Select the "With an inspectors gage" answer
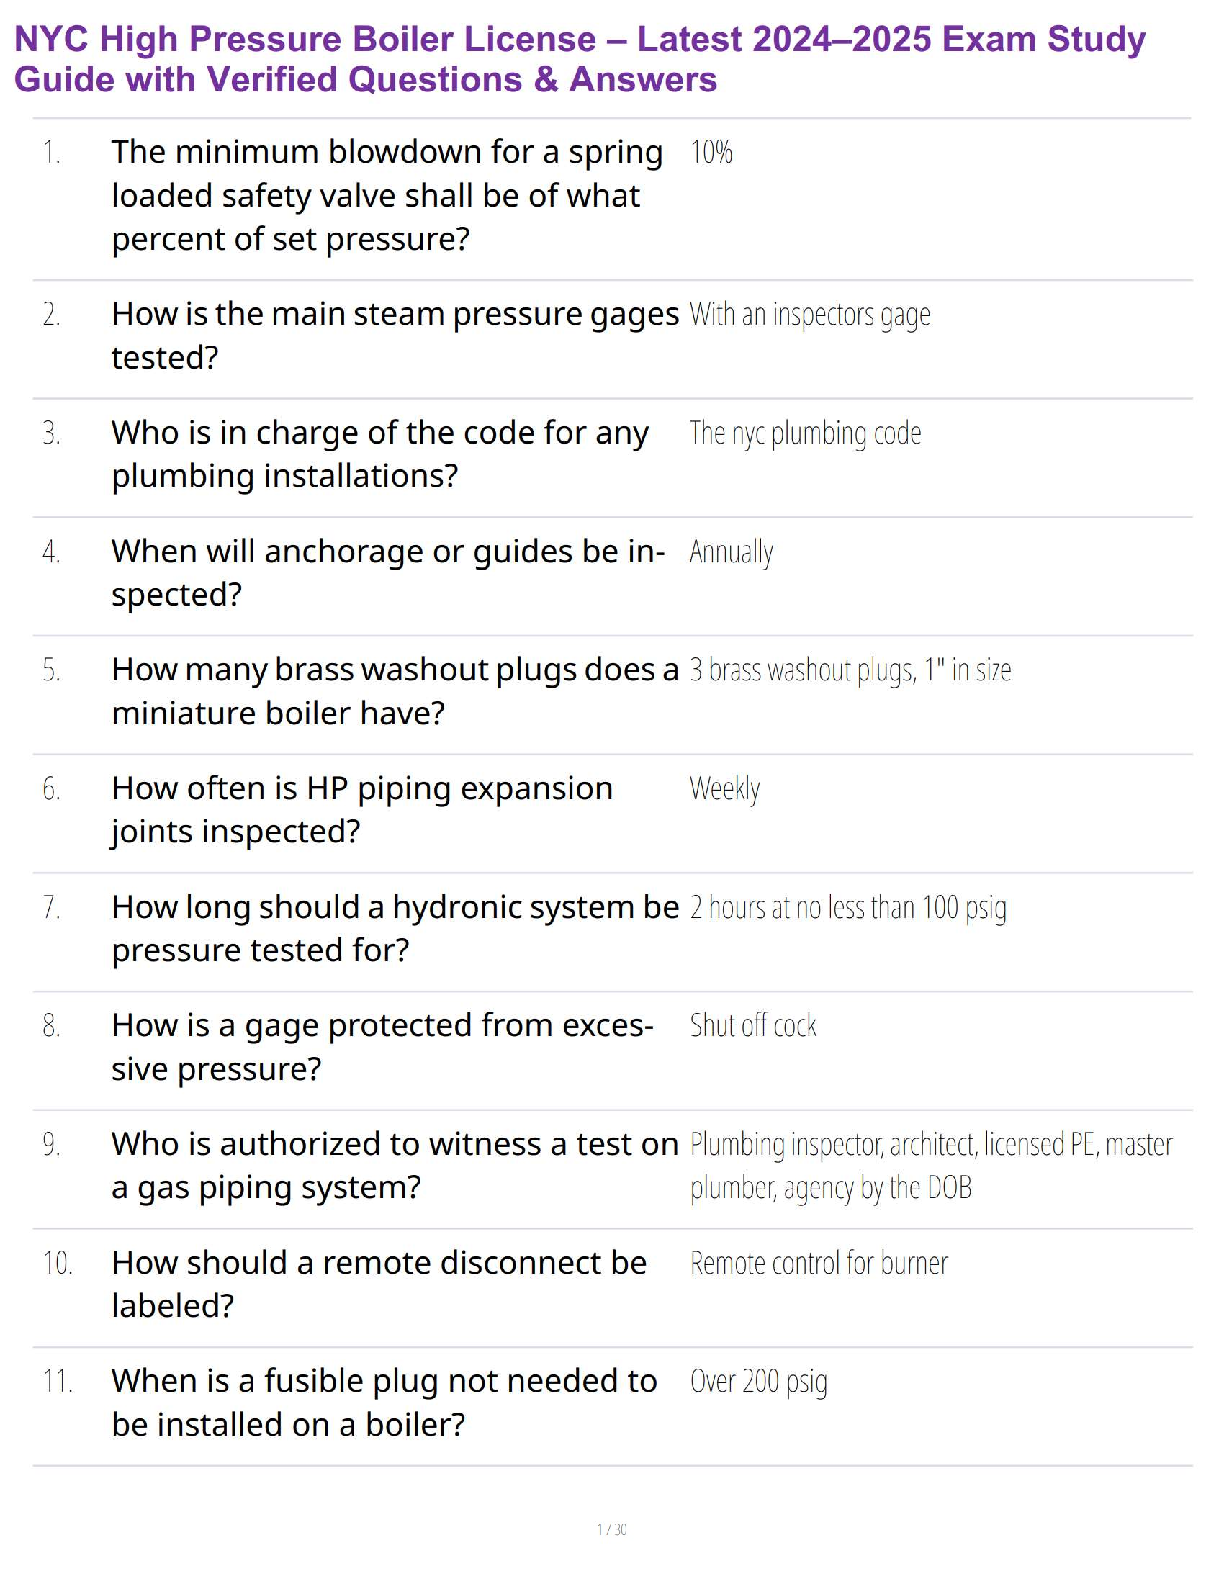This screenshot has width=1224, height=1584. (809, 315)
